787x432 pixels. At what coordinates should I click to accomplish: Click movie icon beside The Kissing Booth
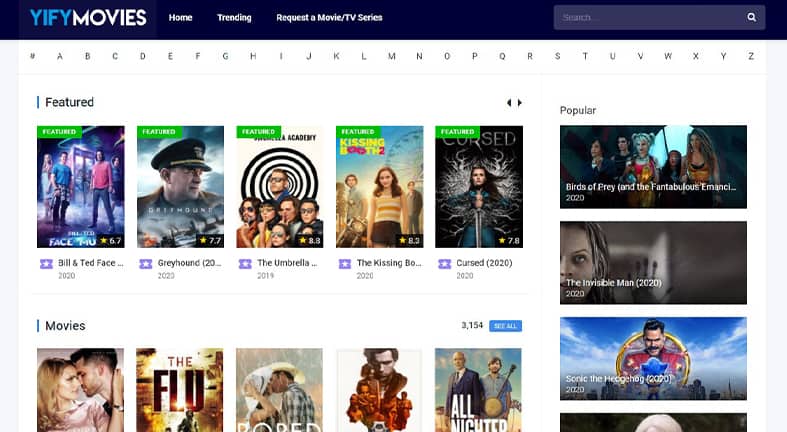tap(345, 263)
